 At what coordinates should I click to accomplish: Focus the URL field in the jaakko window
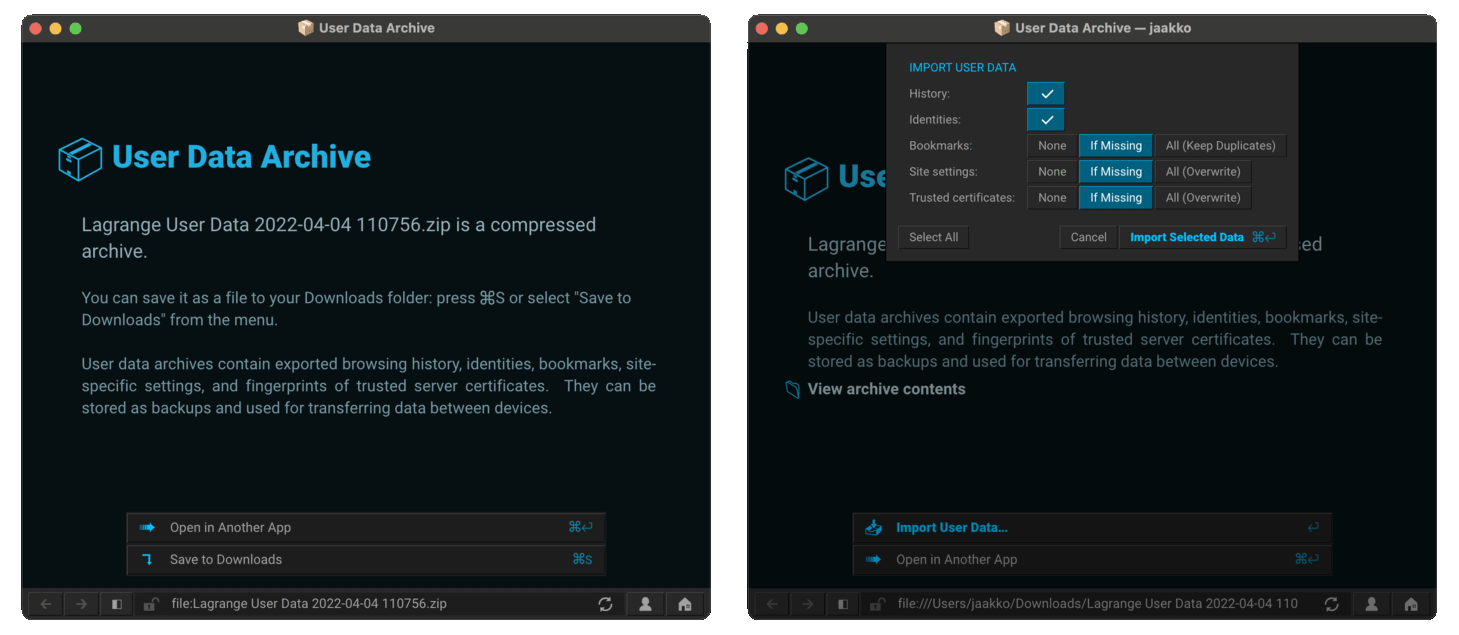pyautogui.click(x=1103, y=604)
